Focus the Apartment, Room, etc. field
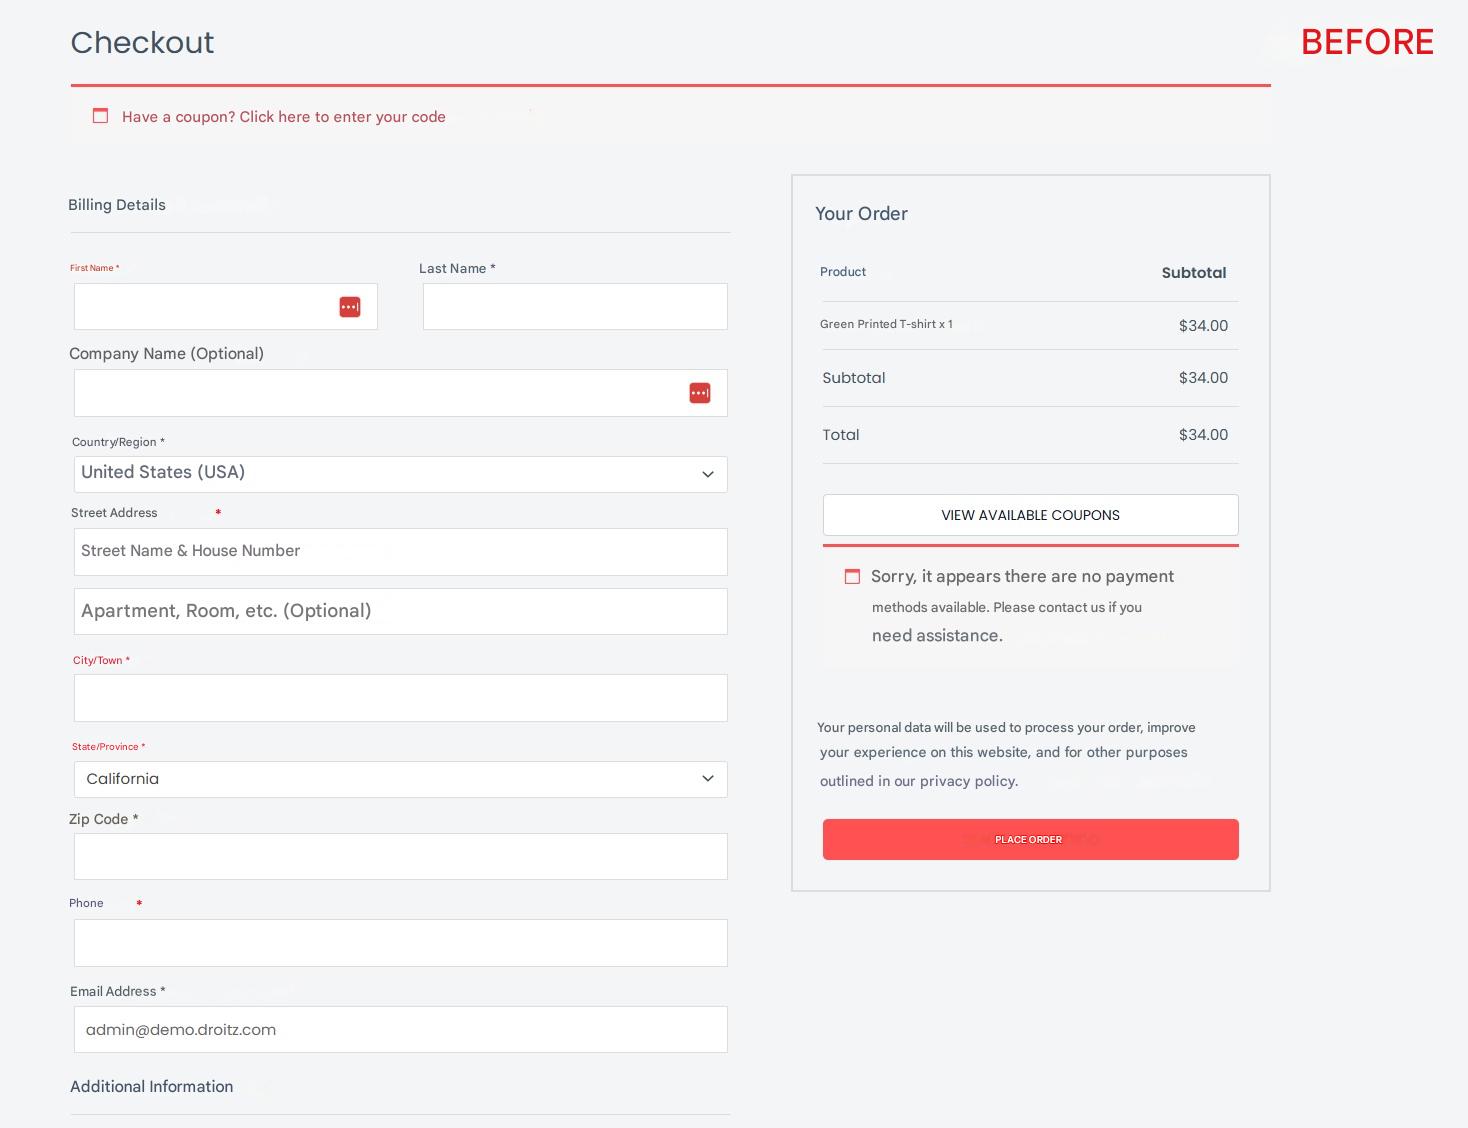Image resolution: width=1468 pixels, height=1128 pixels. pos(400,611)
